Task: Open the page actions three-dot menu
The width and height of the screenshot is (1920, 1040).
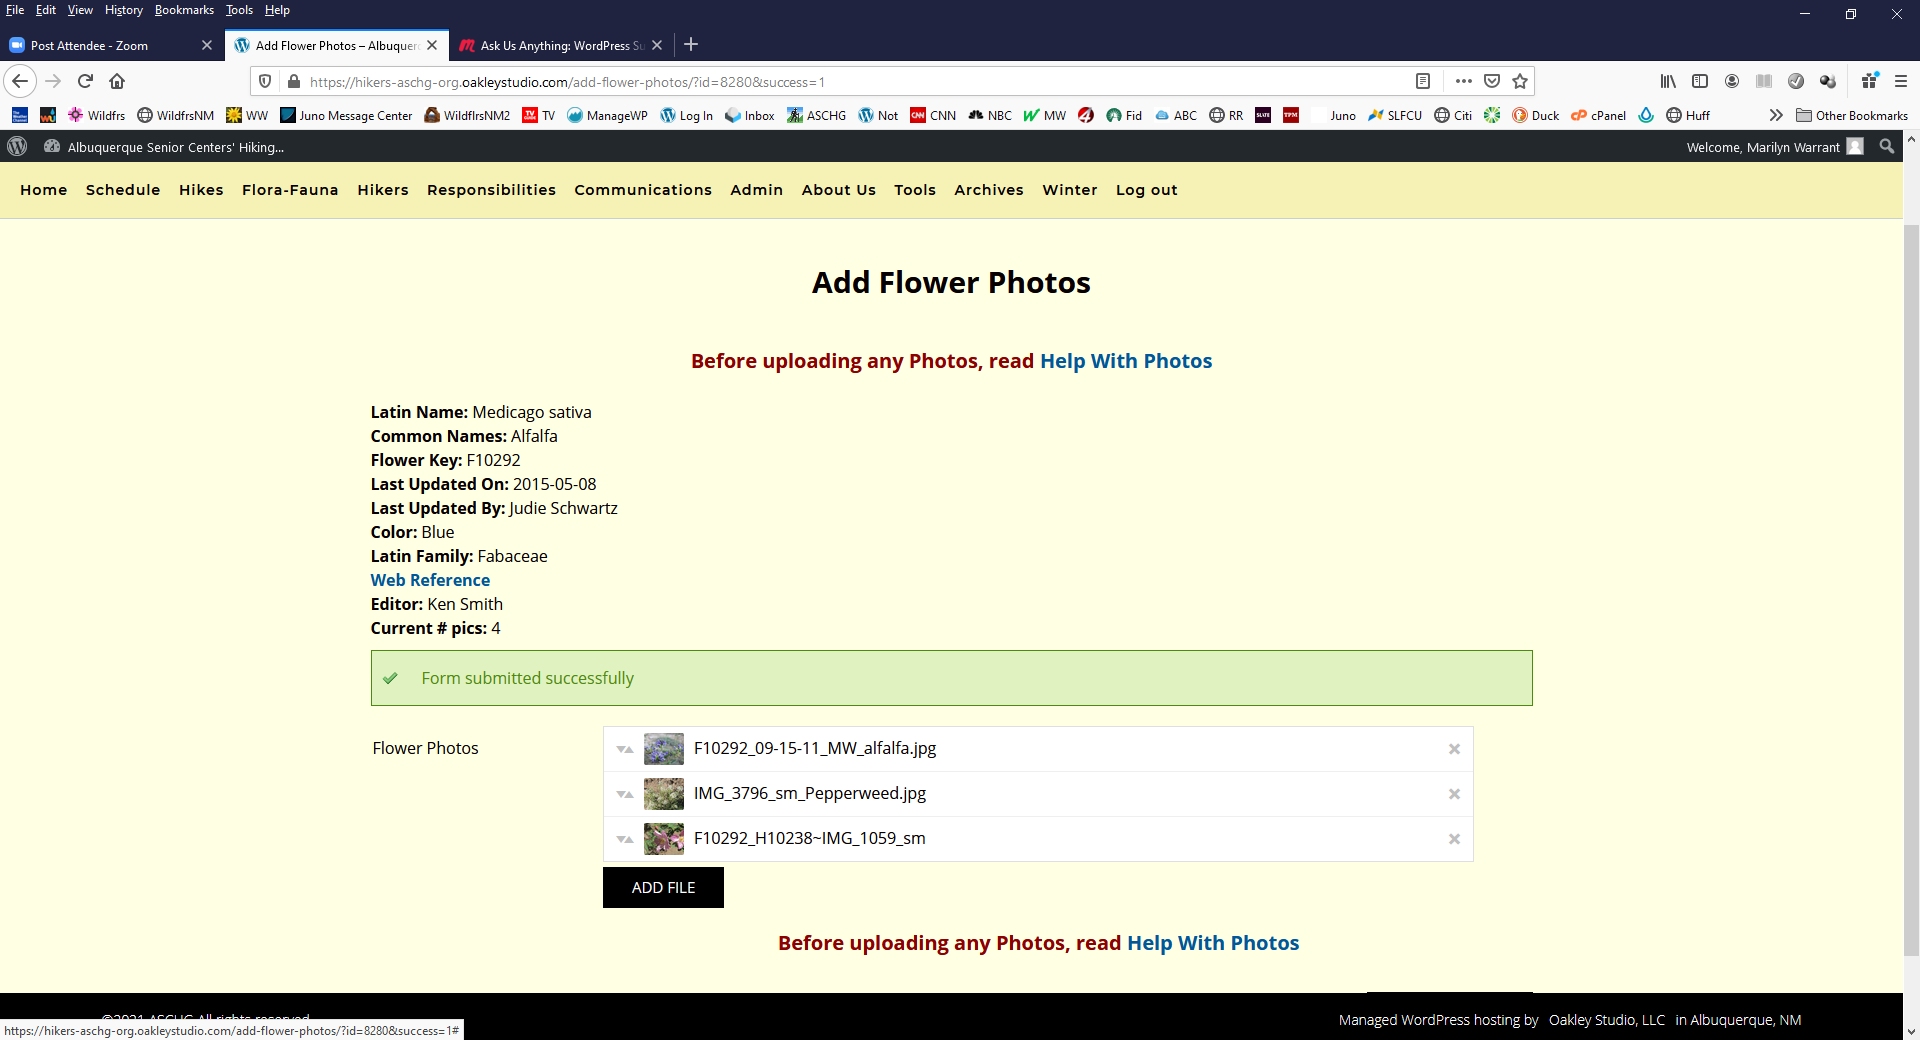Action: pyautogui.click(x=1464, y=81)
